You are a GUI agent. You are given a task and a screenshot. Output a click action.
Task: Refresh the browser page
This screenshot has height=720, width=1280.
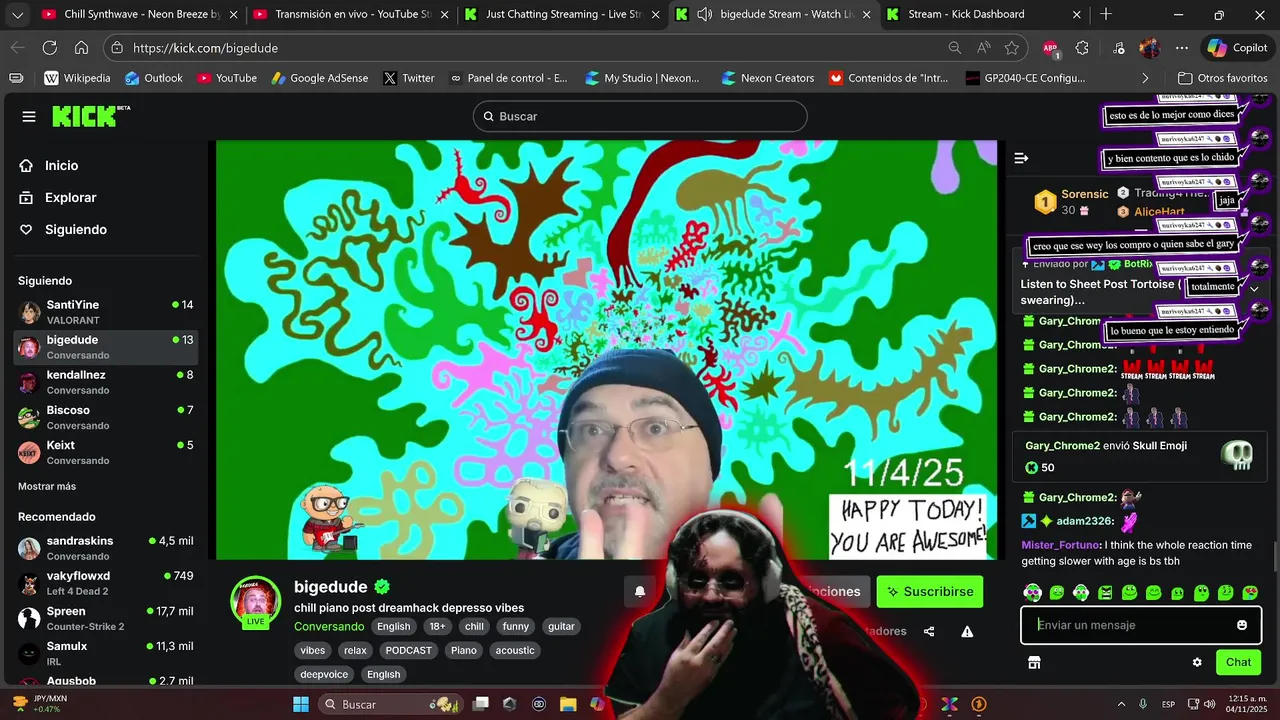click(49, 48)
